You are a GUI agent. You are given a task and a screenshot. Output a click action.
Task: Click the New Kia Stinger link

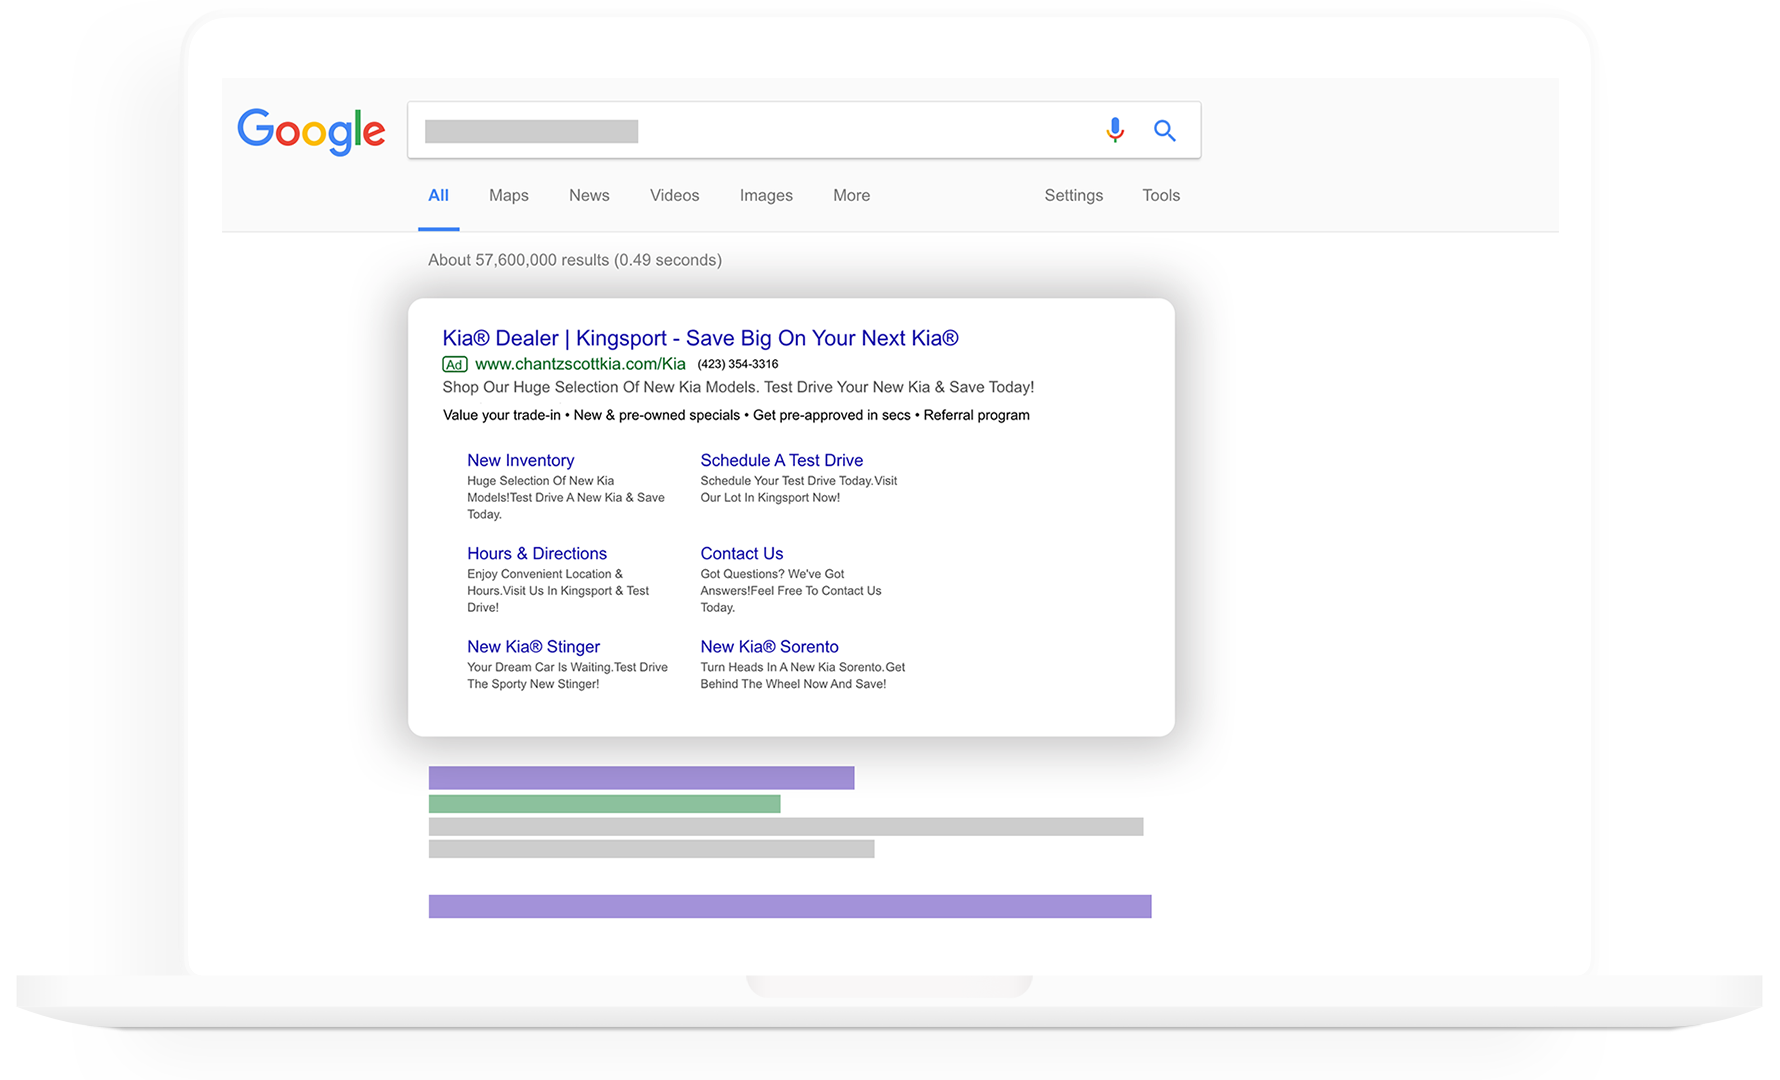(x=533, y=646)
